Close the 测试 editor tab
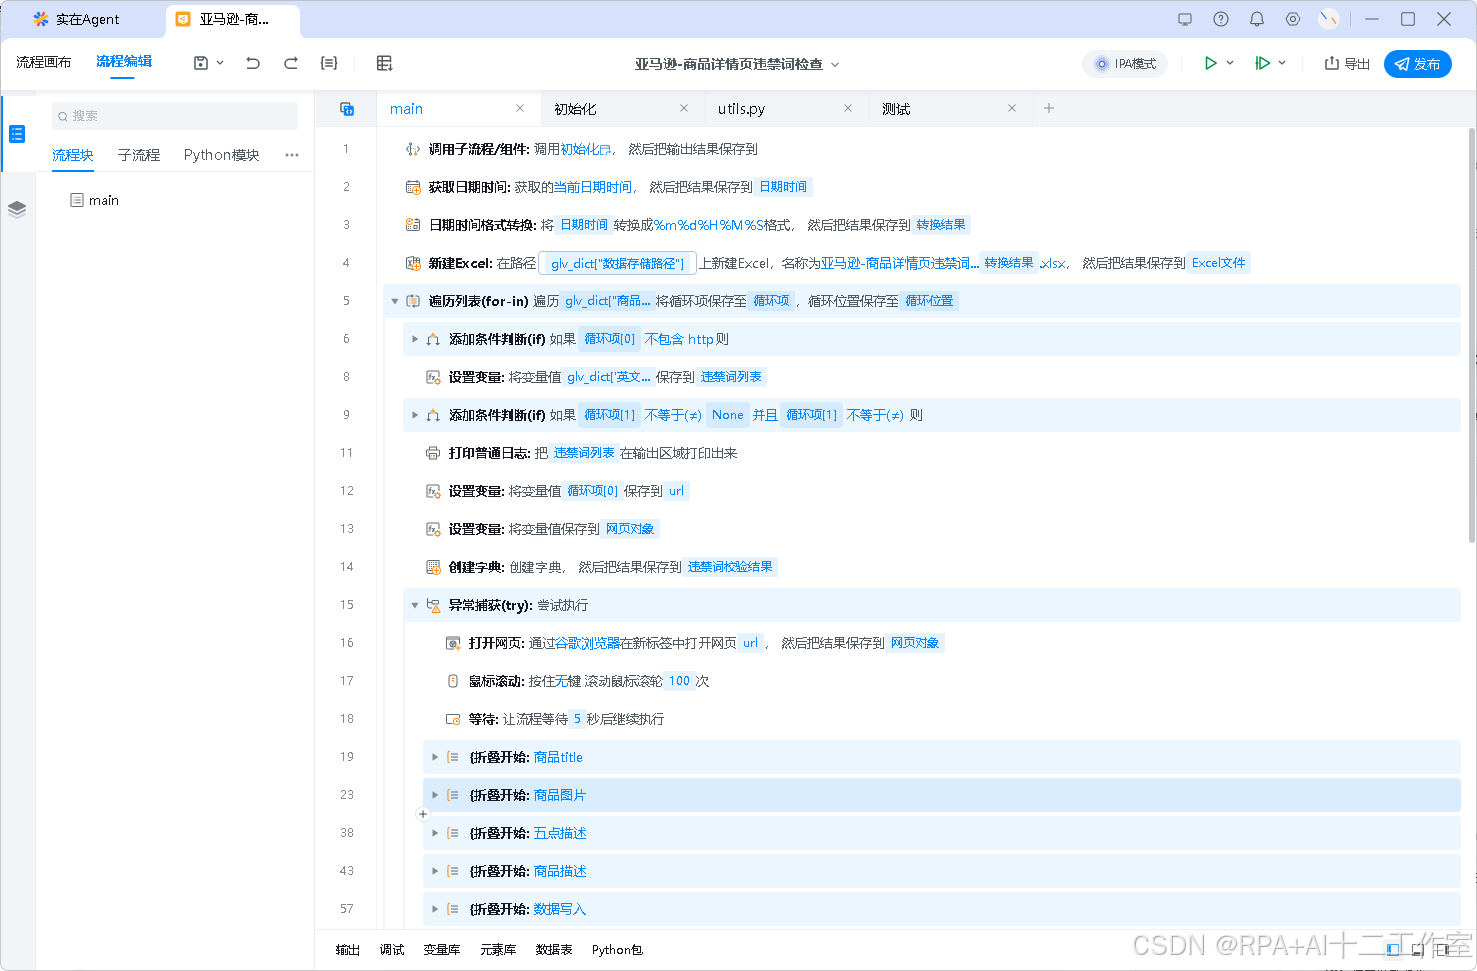The height and width of the screenshot is (971, 1477). coord(1012,108)
